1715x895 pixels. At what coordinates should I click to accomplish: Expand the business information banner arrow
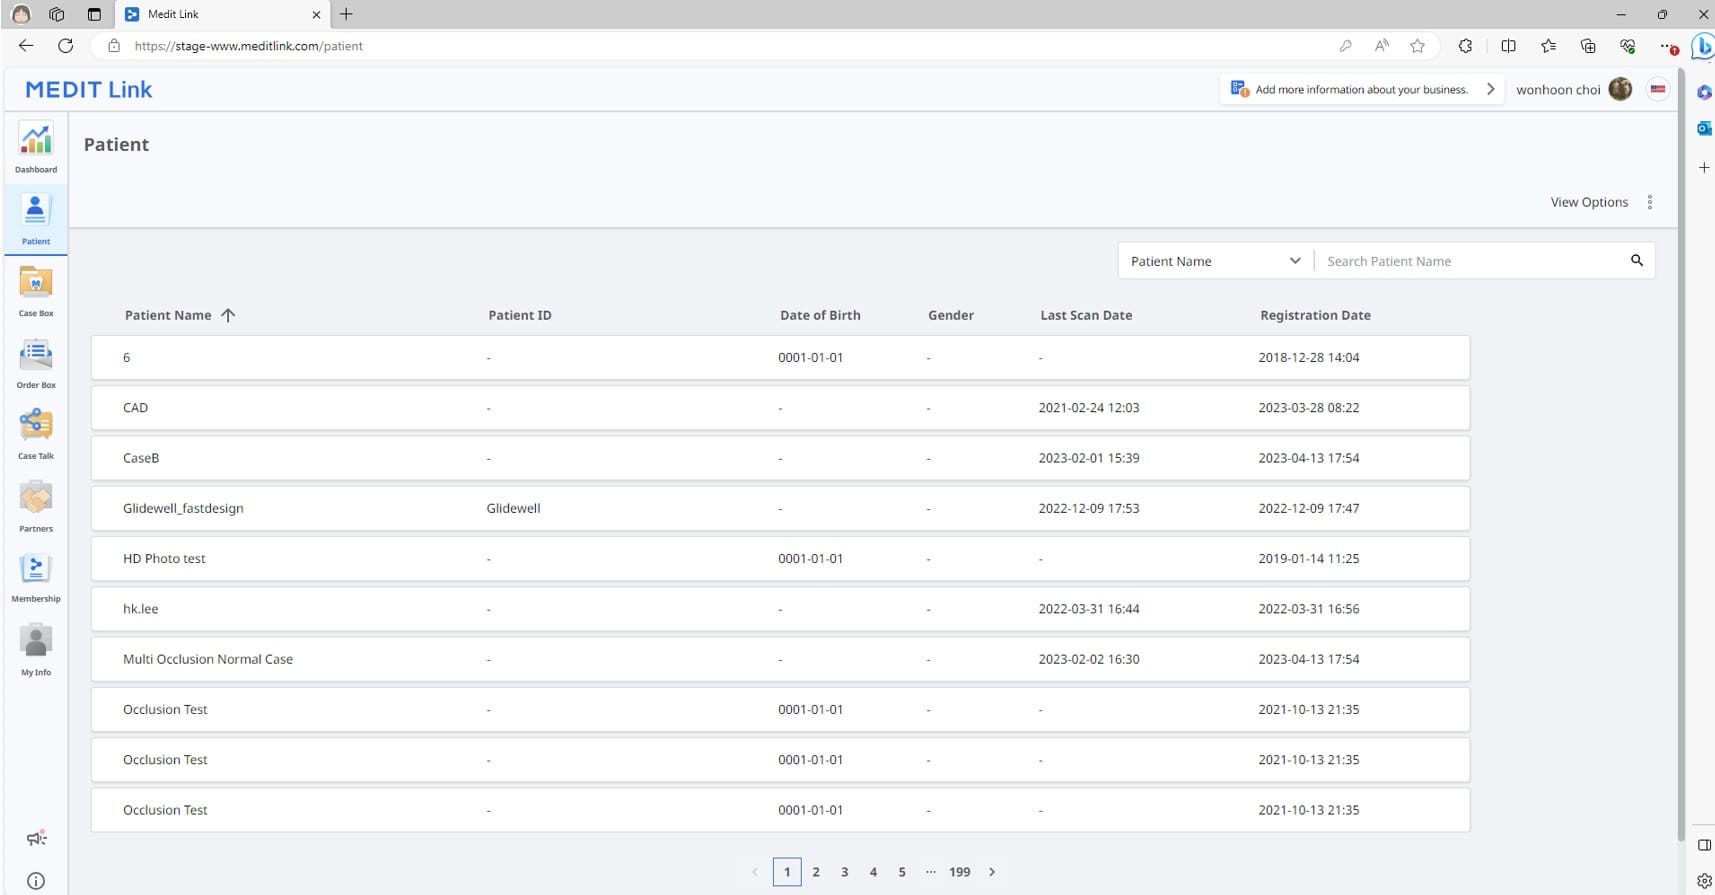pyautogui.click(x=1490, y=89)
